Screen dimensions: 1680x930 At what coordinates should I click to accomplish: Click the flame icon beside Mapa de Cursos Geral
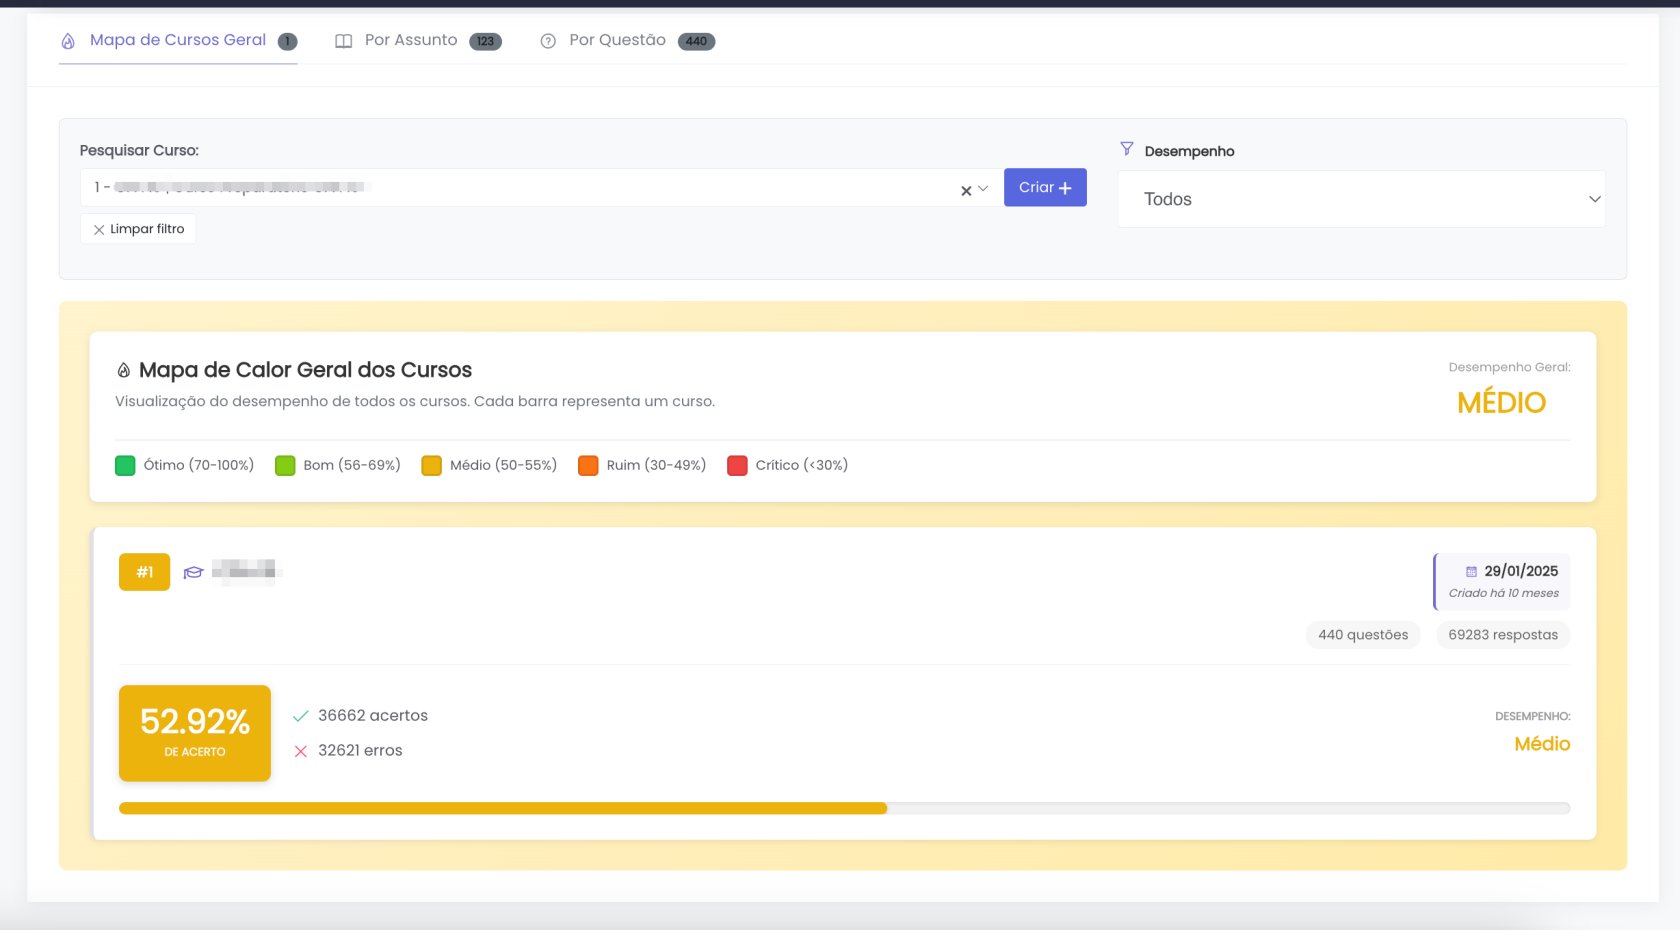pyautogui.click(x=68, y=41)
